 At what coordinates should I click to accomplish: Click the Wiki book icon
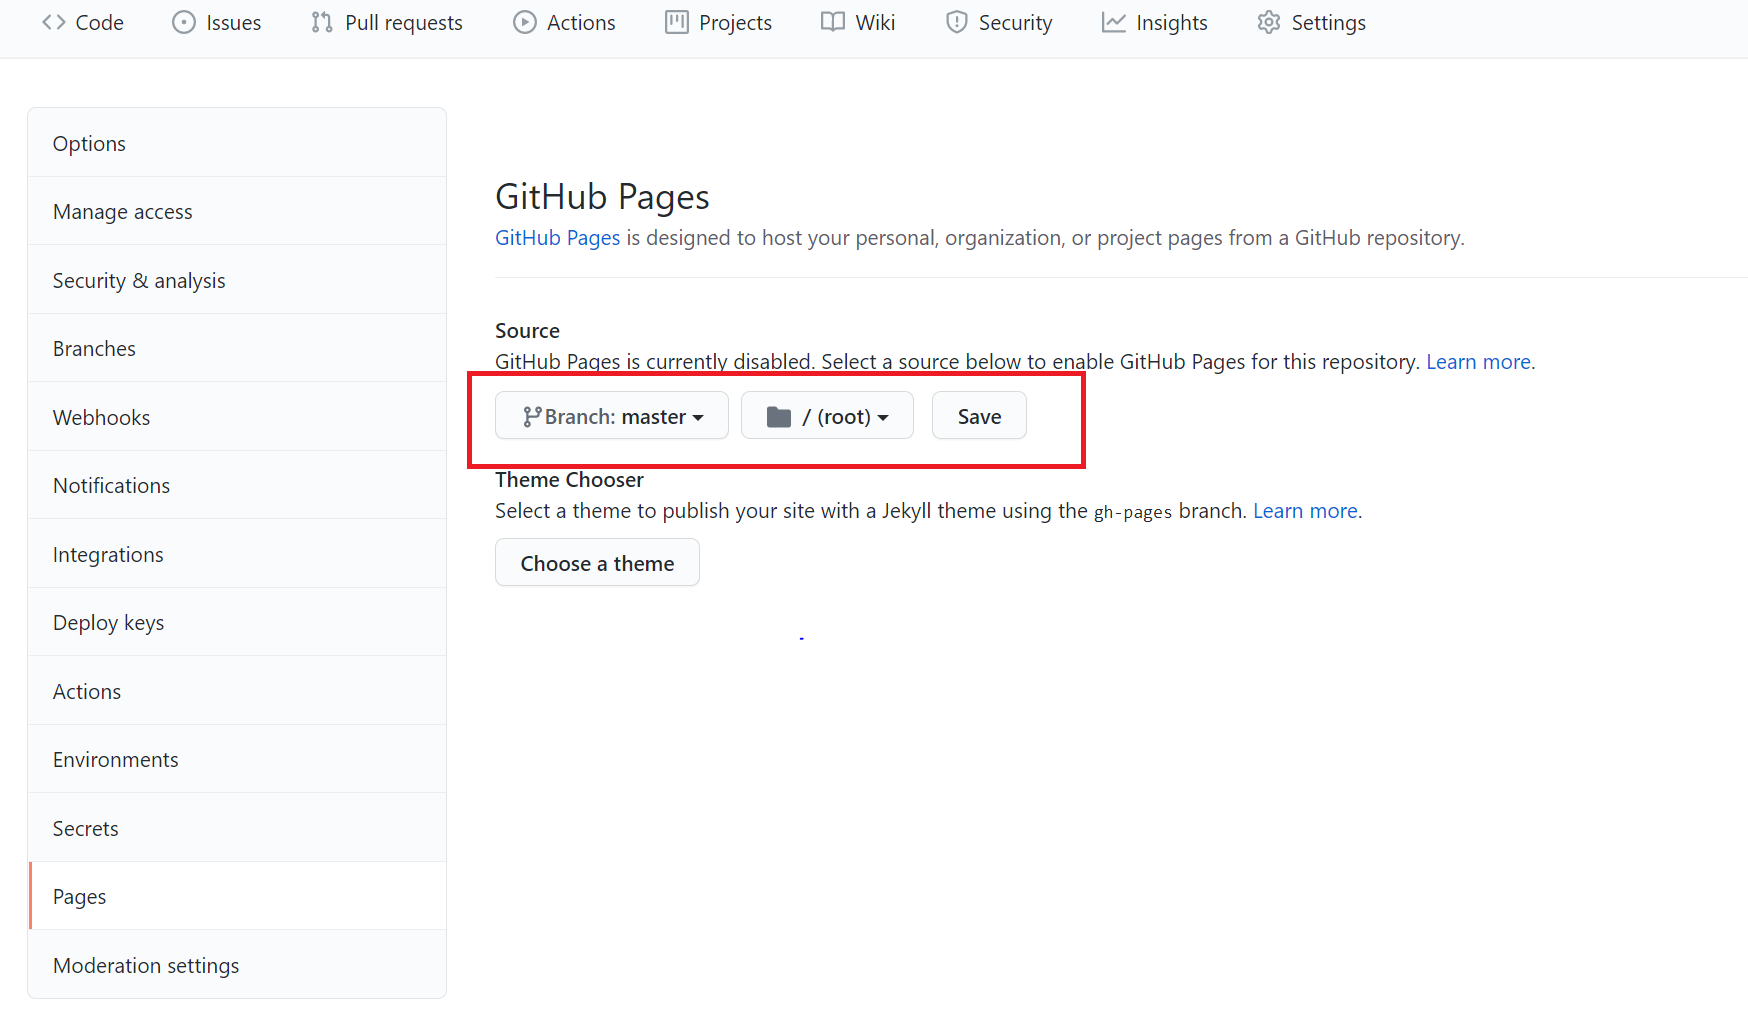833,22
